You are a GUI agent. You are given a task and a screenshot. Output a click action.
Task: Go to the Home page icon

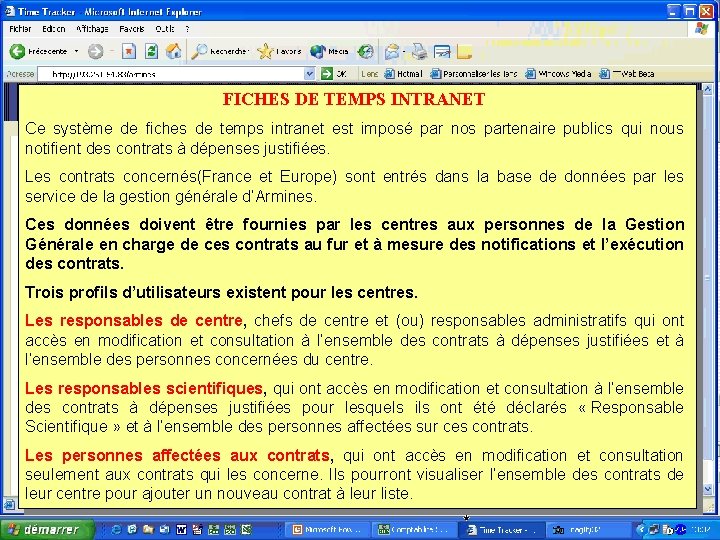pos(173,51)
